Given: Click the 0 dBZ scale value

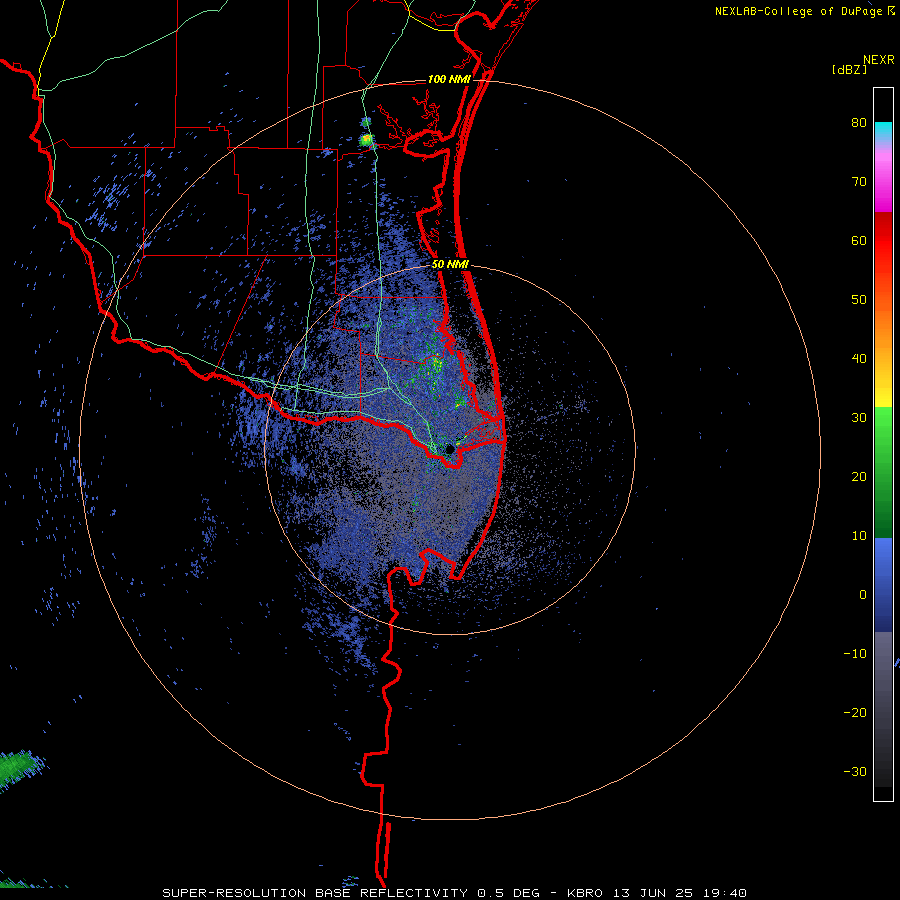Looking at the screenshot, I should 863,595.
